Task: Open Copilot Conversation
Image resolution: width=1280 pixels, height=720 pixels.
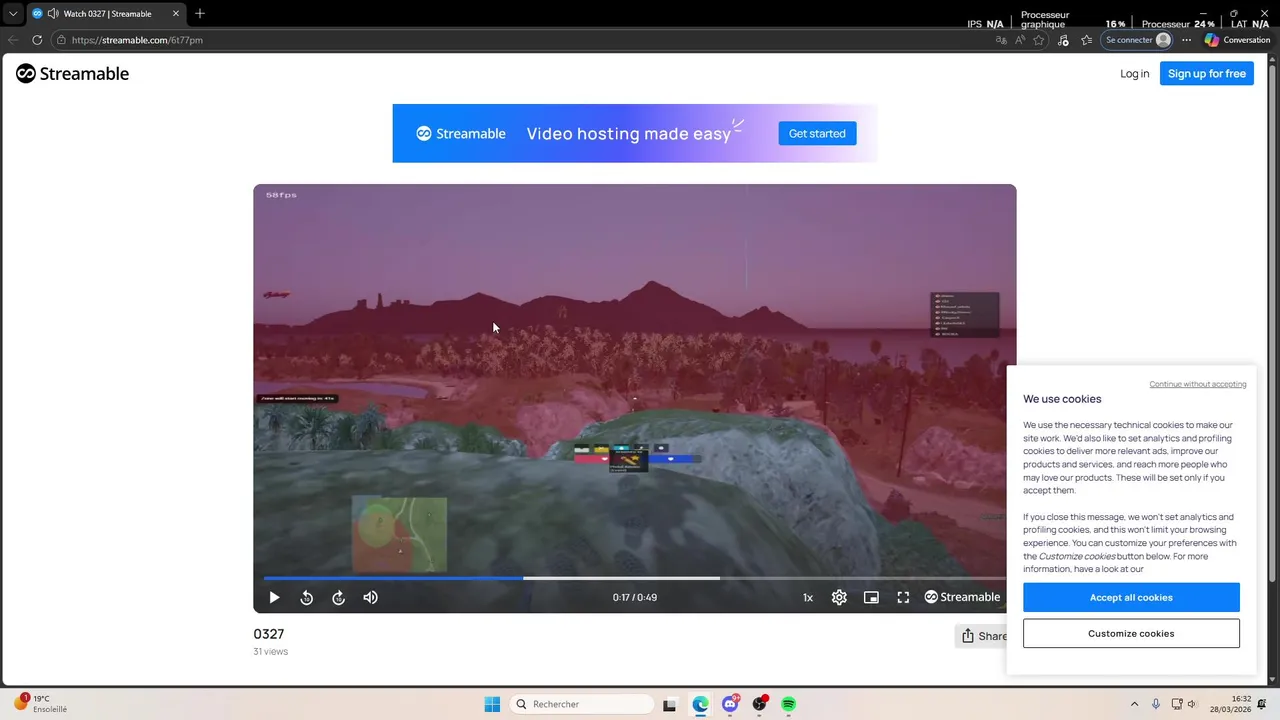Action: [1237, 40]
